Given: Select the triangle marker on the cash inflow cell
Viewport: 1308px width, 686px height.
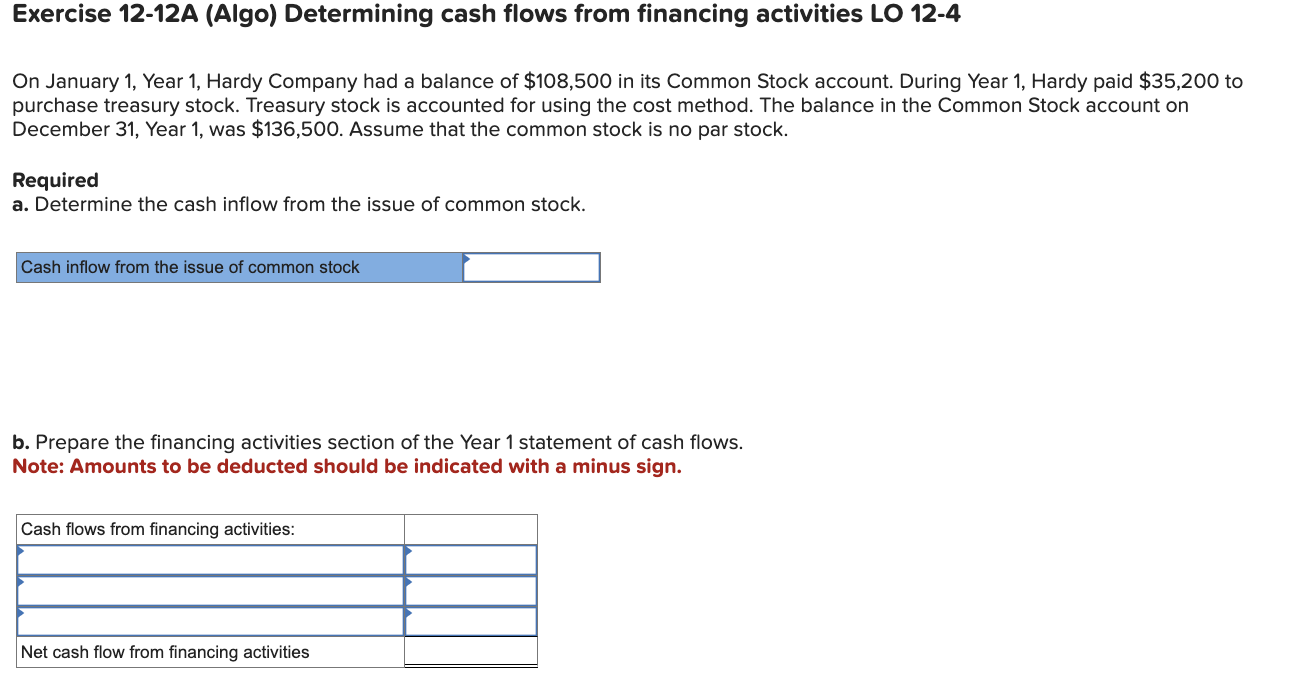Looking at the screenshot, I should click(x=465, y=260).
